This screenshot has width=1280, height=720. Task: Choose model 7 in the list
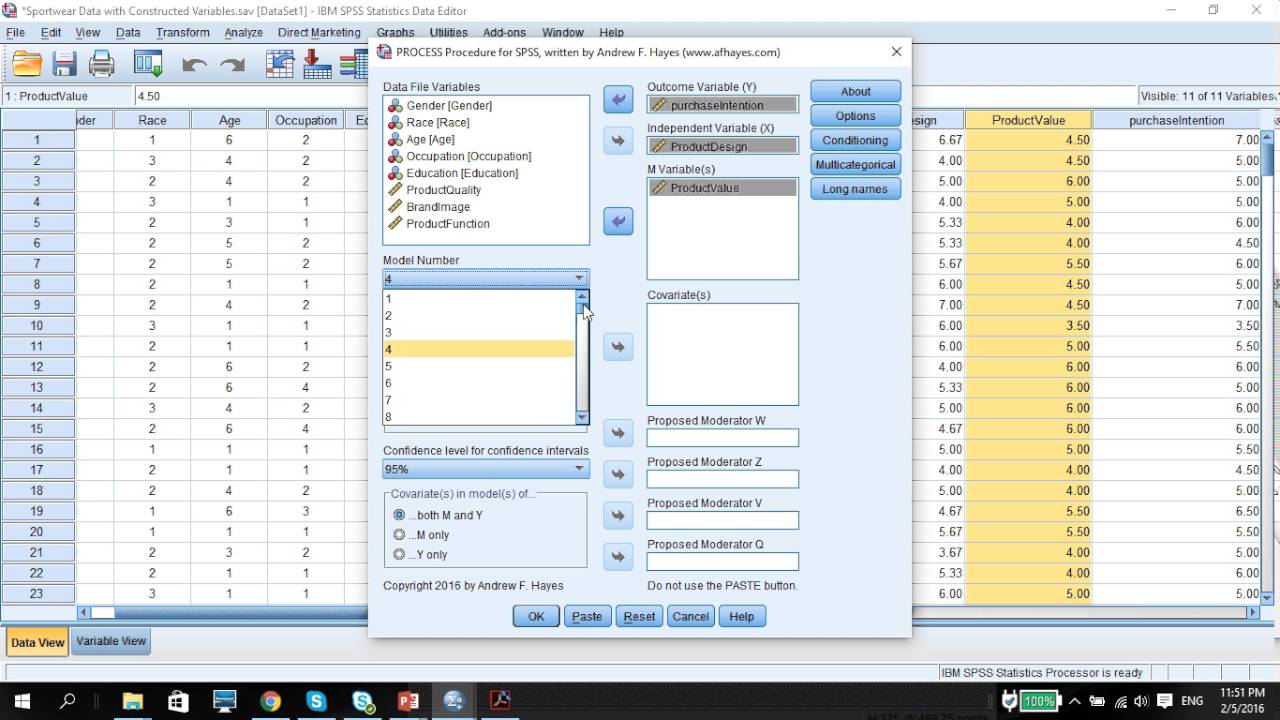[479, 400]
